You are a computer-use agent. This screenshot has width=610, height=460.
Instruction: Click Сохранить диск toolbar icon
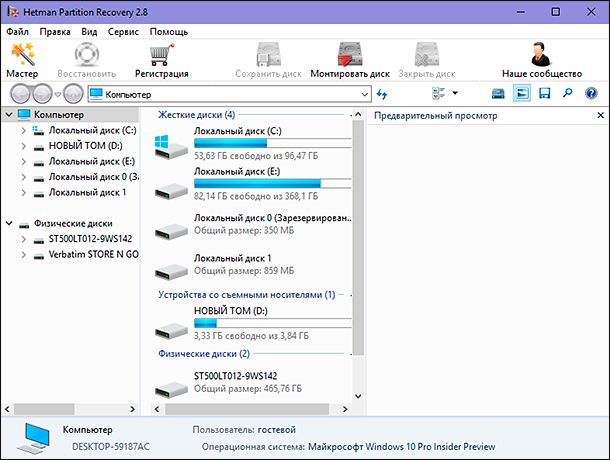click(268, 54)
